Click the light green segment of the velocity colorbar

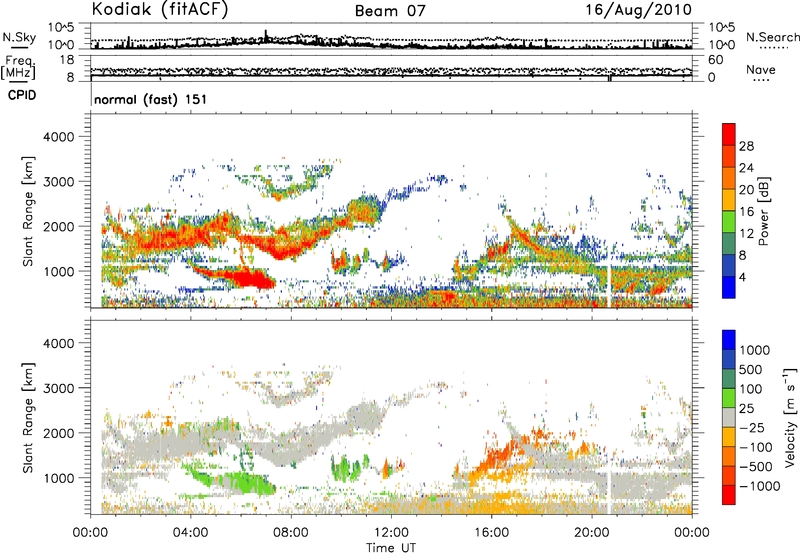729,398
